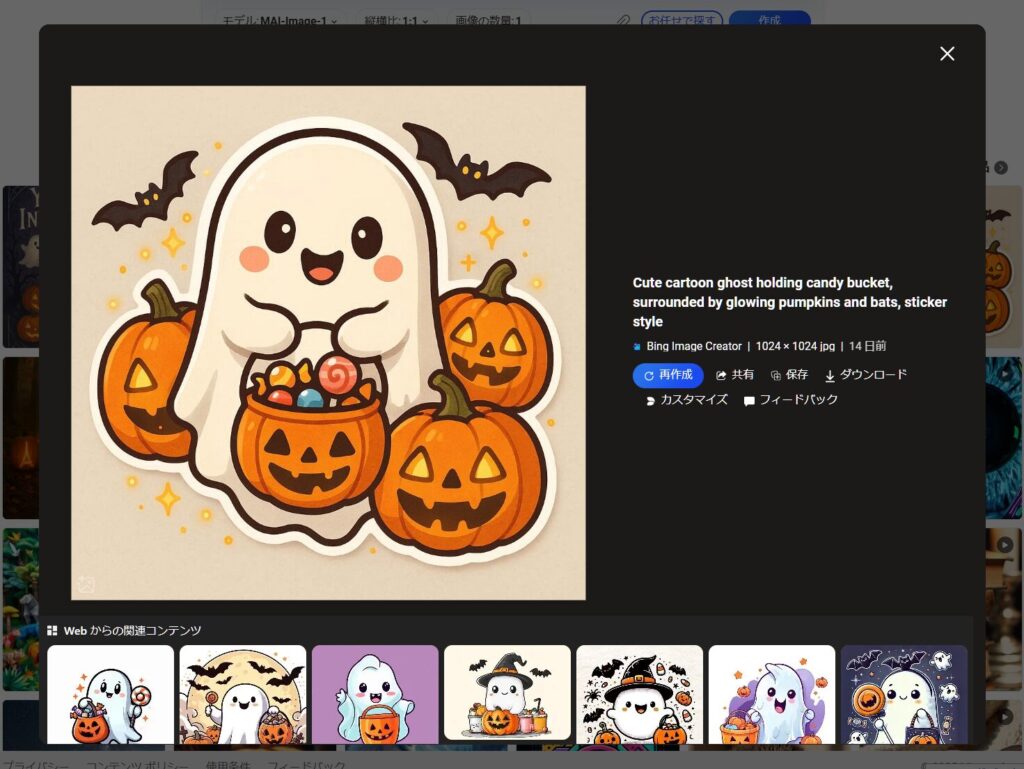Click the お任せで探す button
Image resolution: width=1024 pixels, height=769 pixels.
point(682,20)
